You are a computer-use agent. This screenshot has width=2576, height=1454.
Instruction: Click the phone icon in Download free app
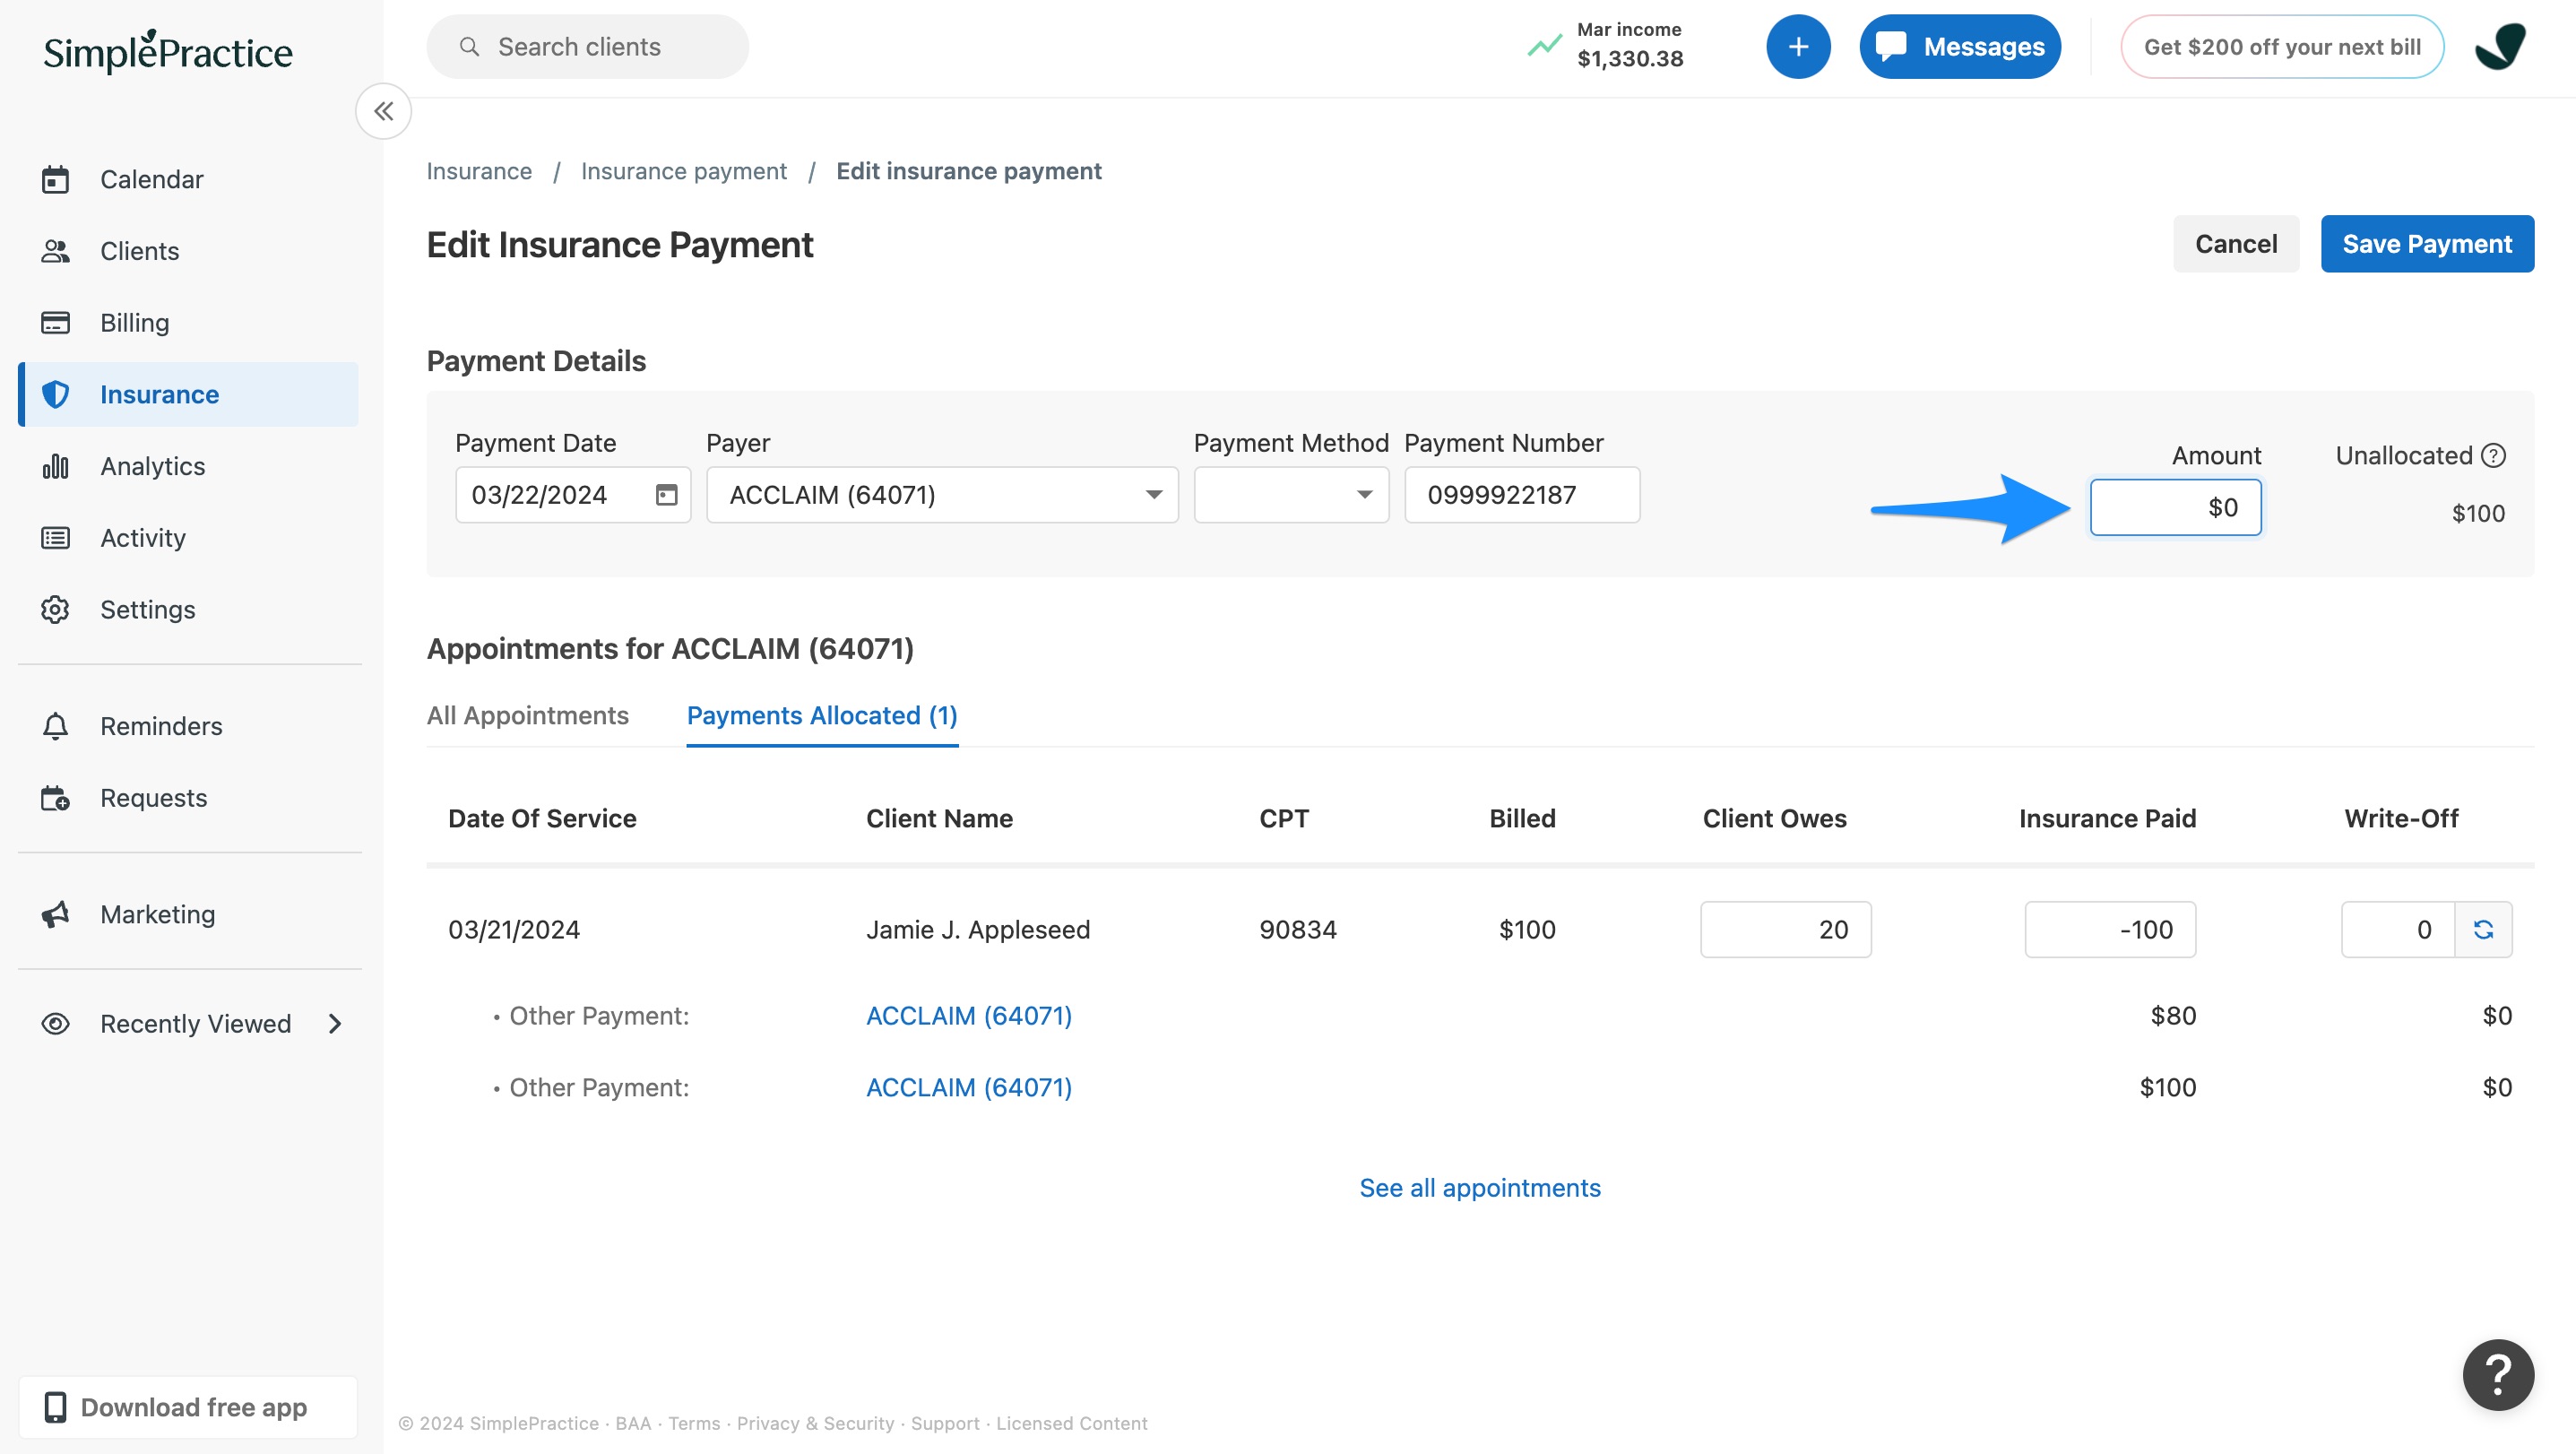tap(55, 1407)
